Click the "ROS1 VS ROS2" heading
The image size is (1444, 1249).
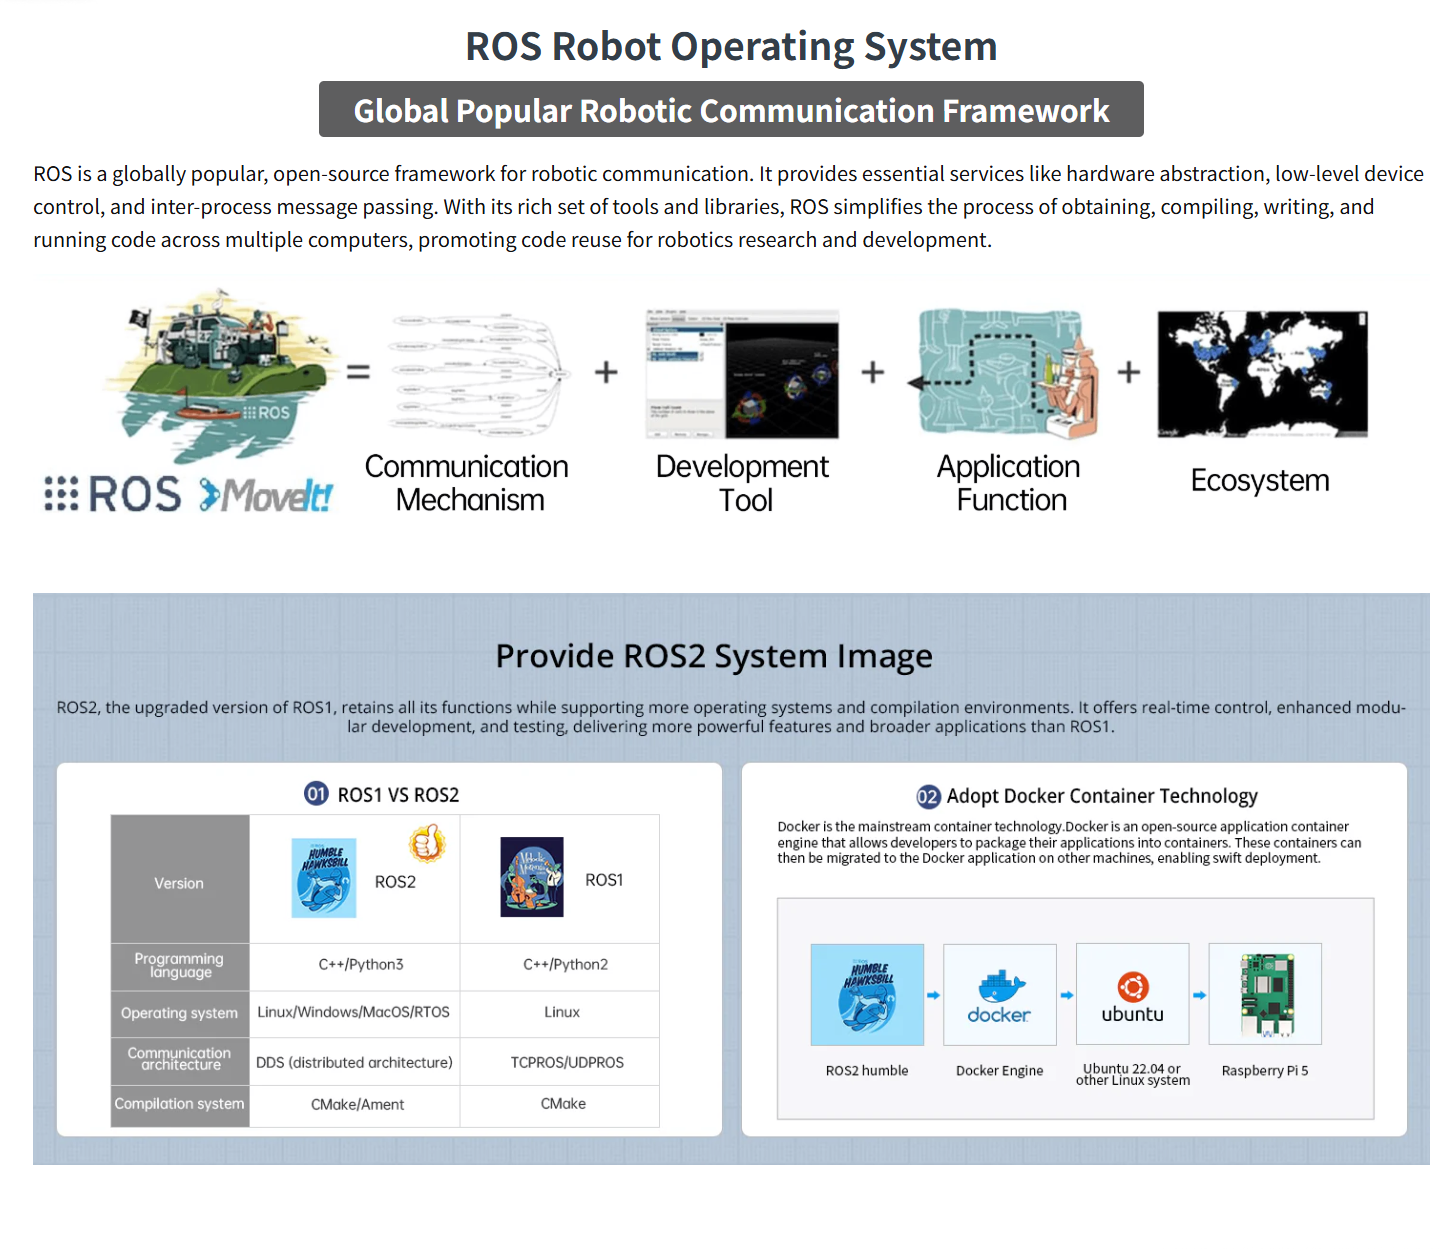(398, 795)
